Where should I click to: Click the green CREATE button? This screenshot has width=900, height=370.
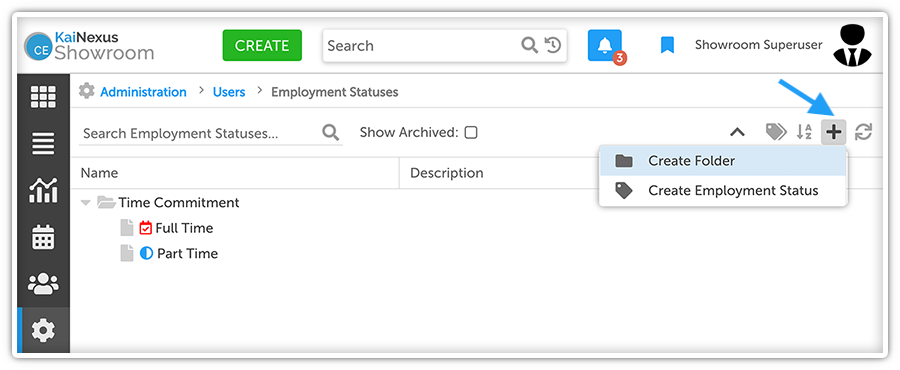[262, 45]
